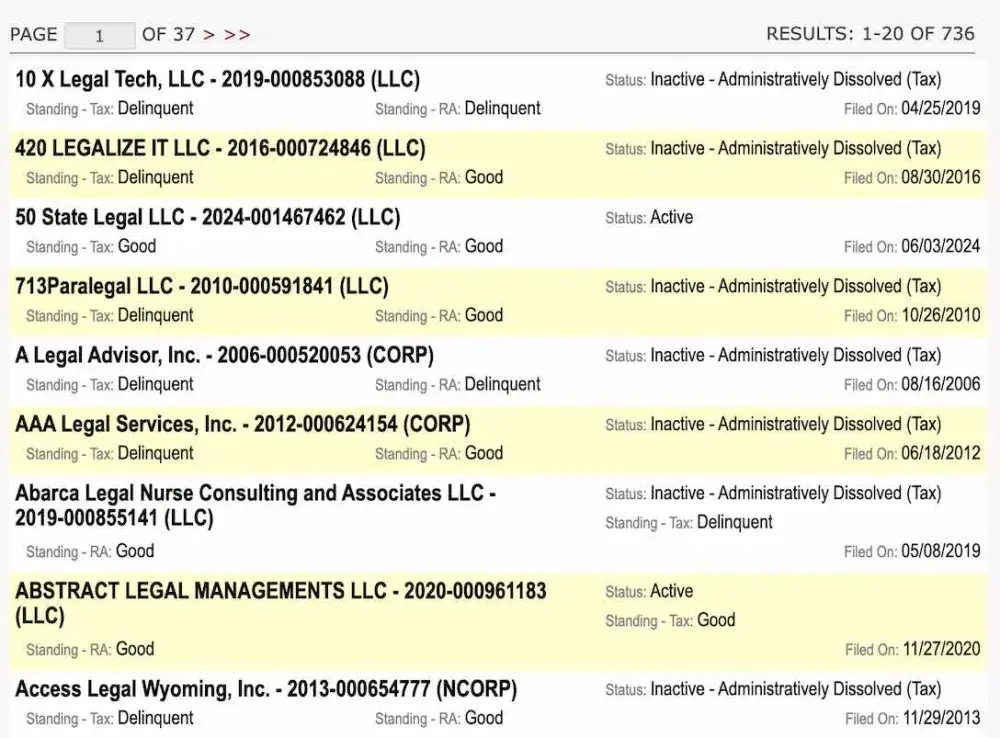Click the Results 1-20 of 736 counter
Image resolution: width=1000 pixels, height=738 pixels.
coord(870,34)
